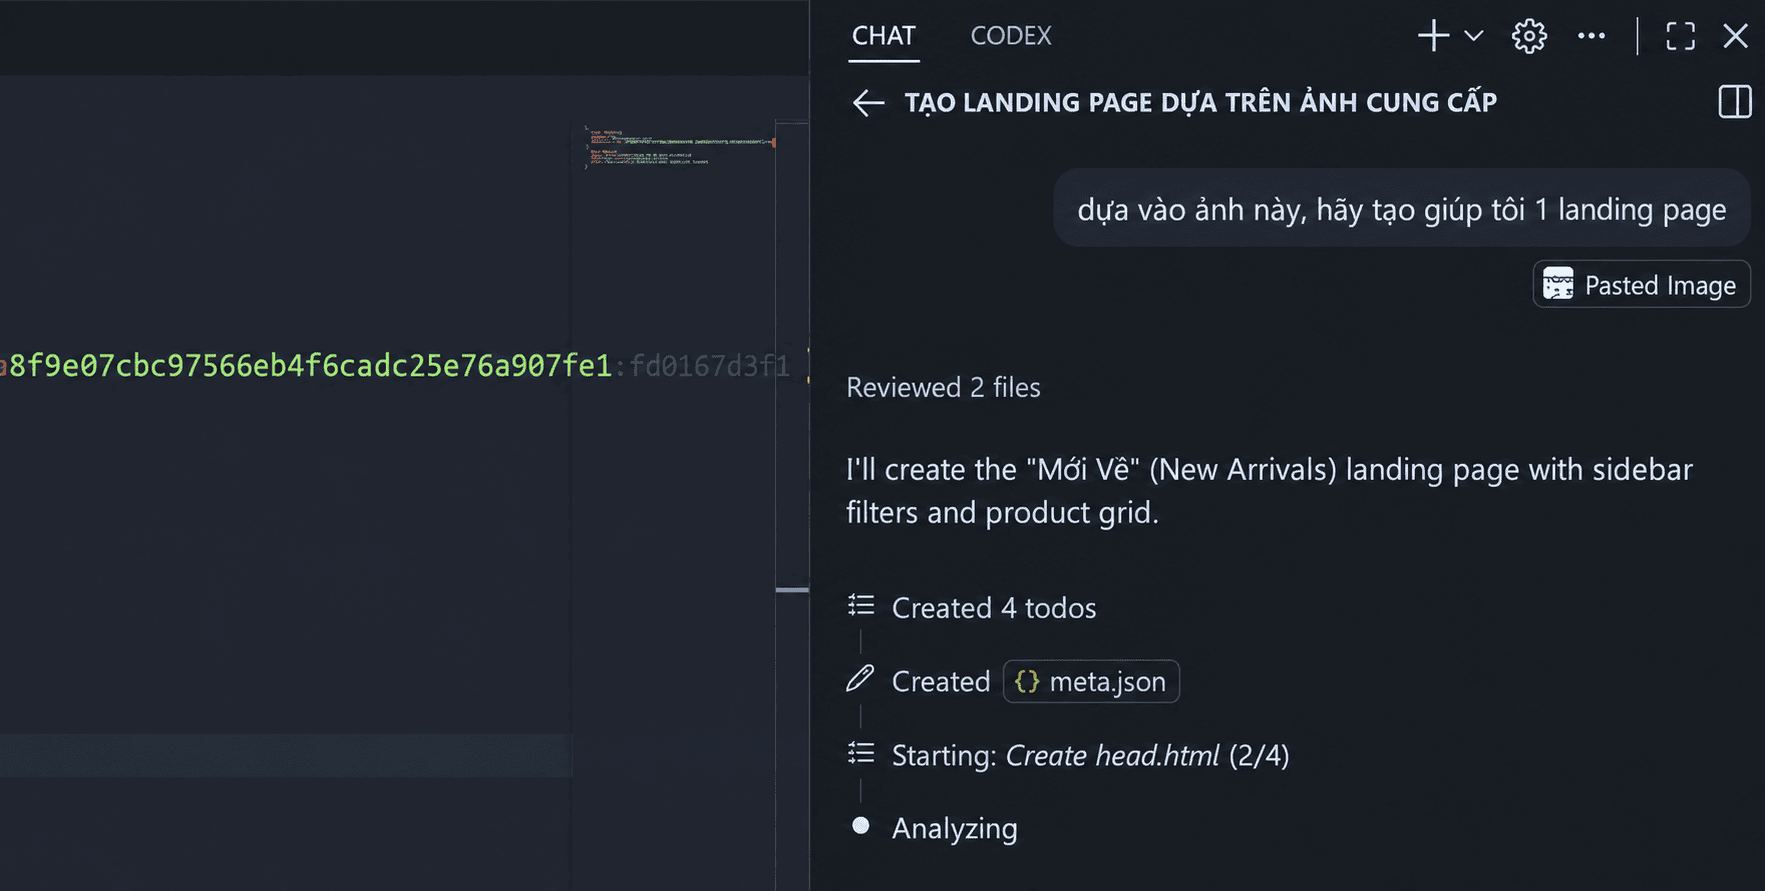Click the list icon beside Starting

[861, 753]
